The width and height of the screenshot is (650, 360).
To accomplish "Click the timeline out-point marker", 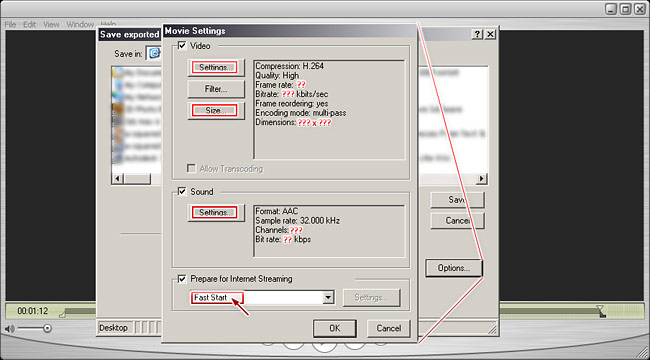I will click(601, 311).
